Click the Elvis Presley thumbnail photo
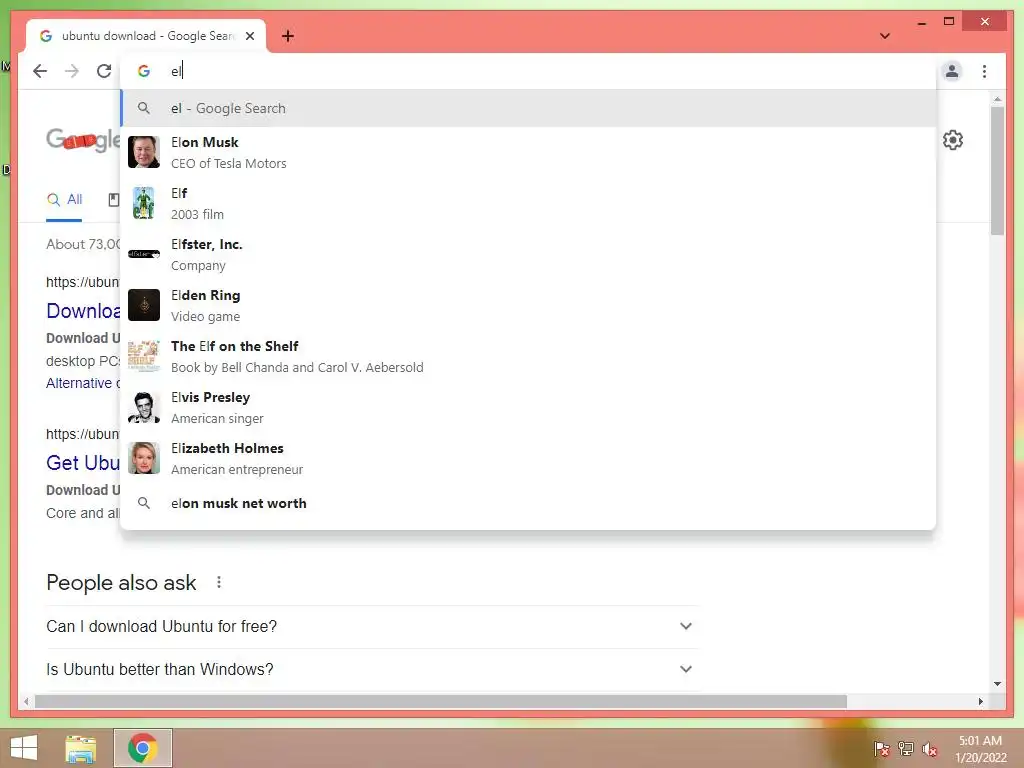The image size is (1024, 768). 144,407
